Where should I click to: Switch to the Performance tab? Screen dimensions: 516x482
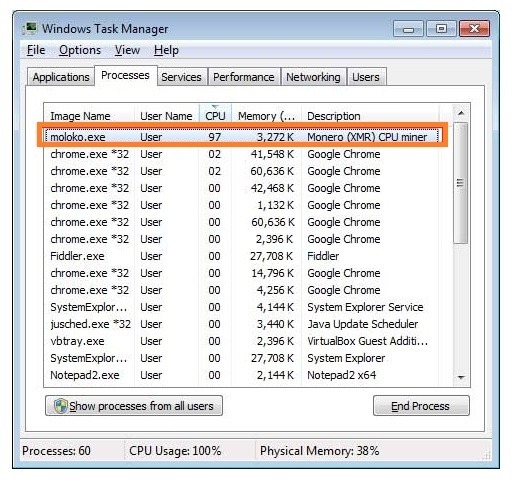244,77
